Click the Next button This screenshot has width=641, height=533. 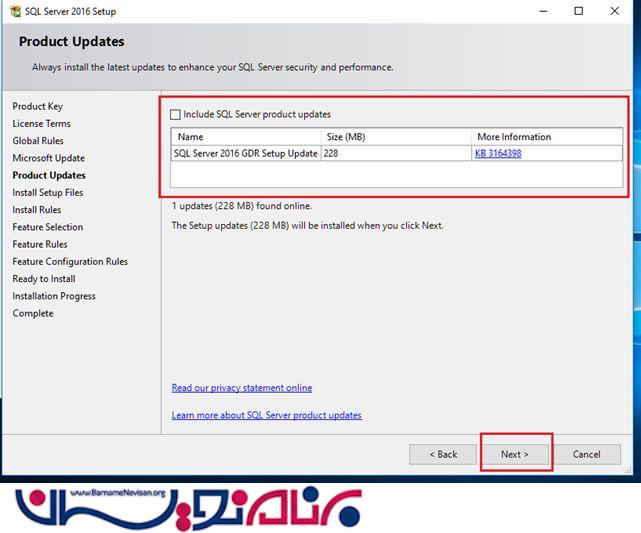(x=515, y=454)
